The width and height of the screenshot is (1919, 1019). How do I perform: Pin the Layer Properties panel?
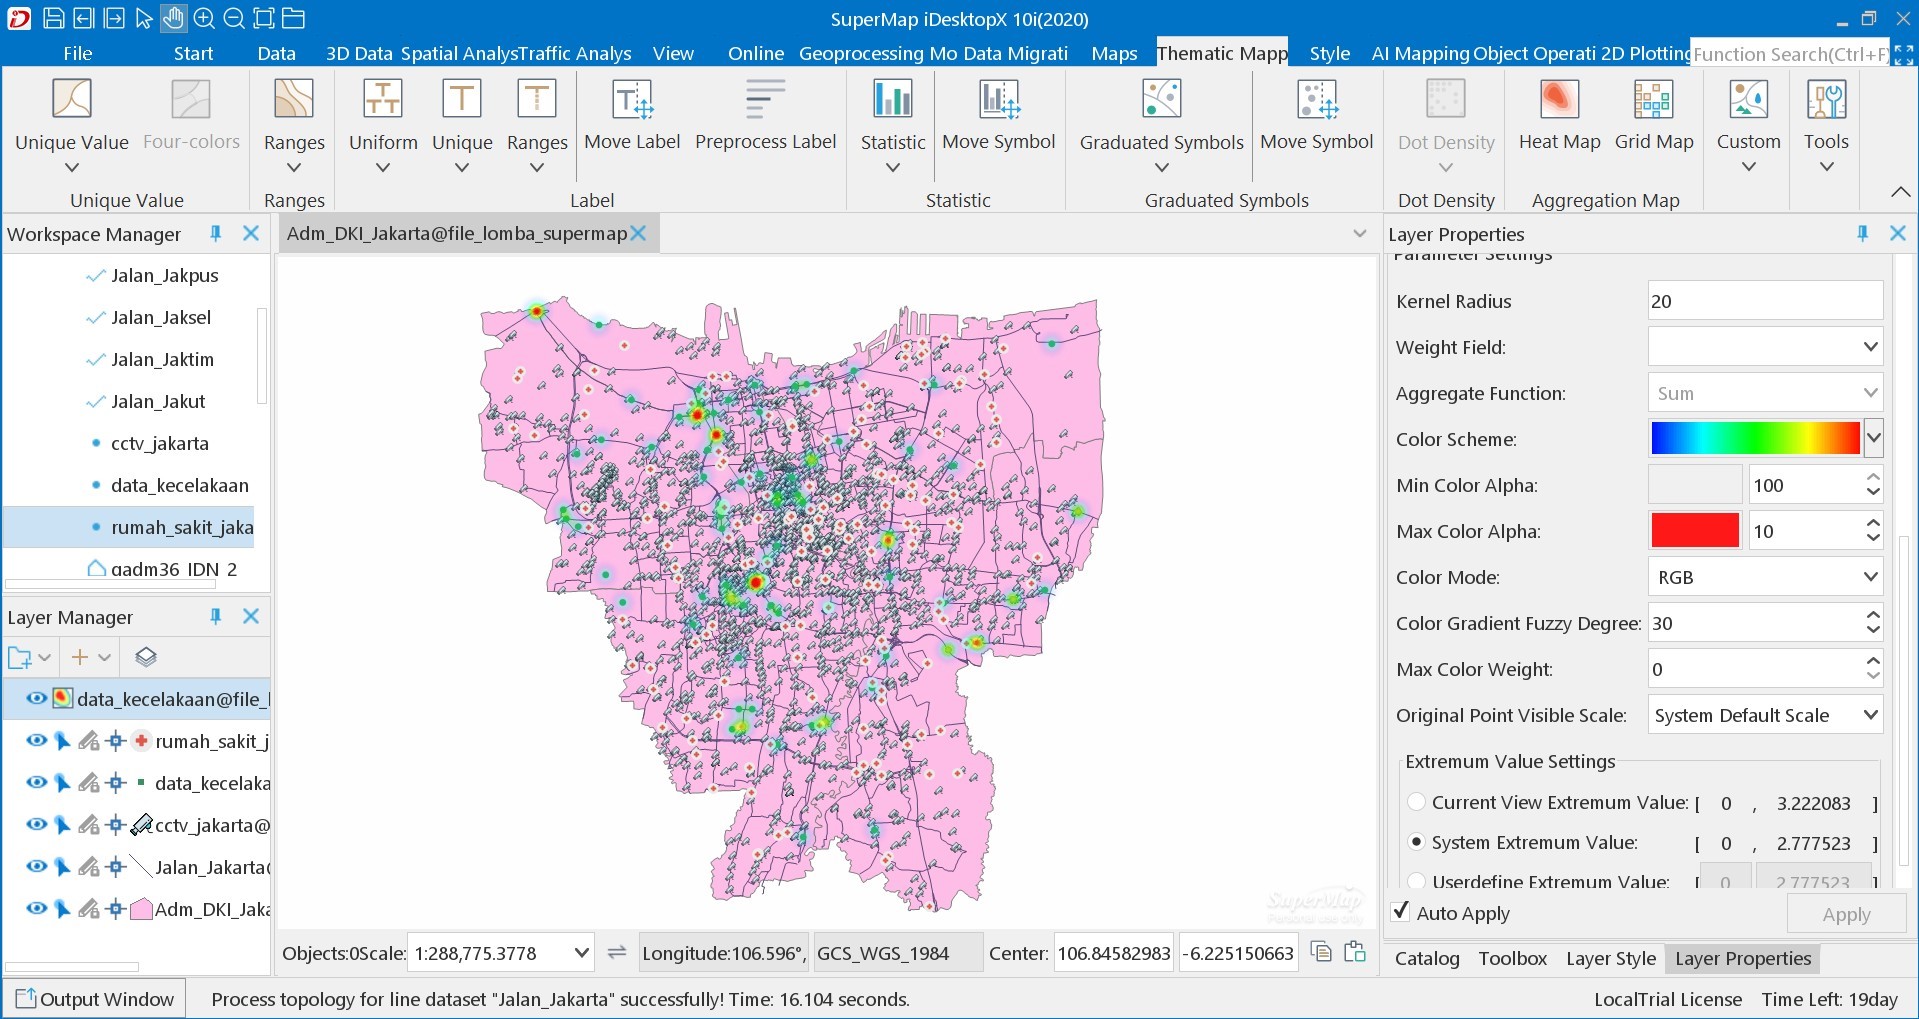click(1862, 233)
